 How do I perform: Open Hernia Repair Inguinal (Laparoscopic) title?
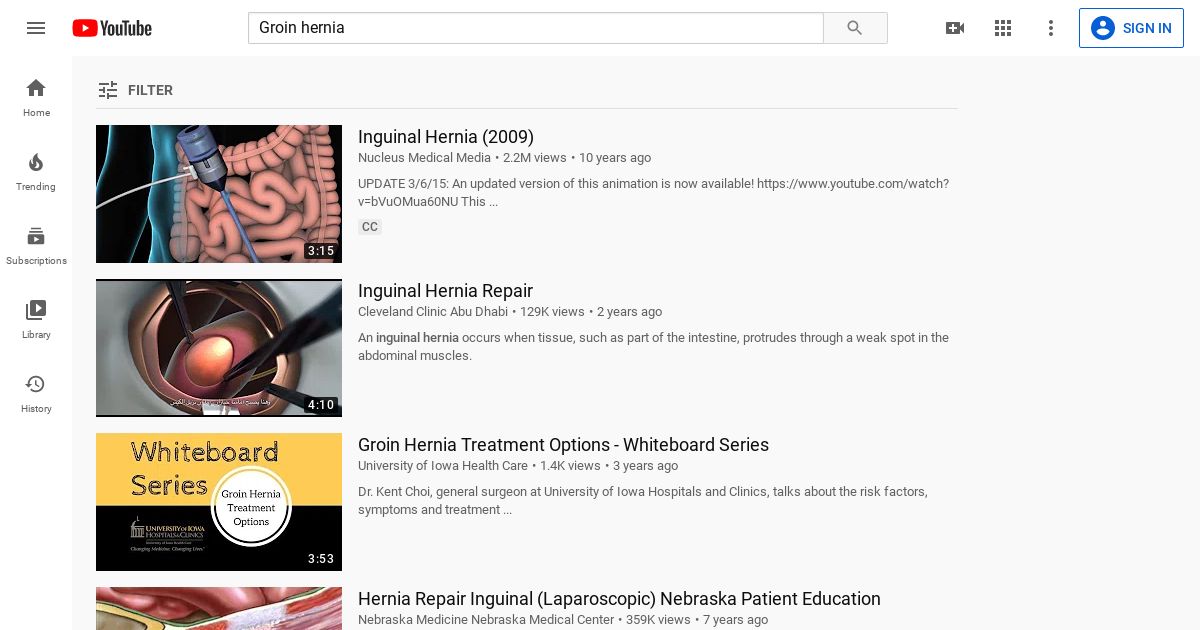619,599
